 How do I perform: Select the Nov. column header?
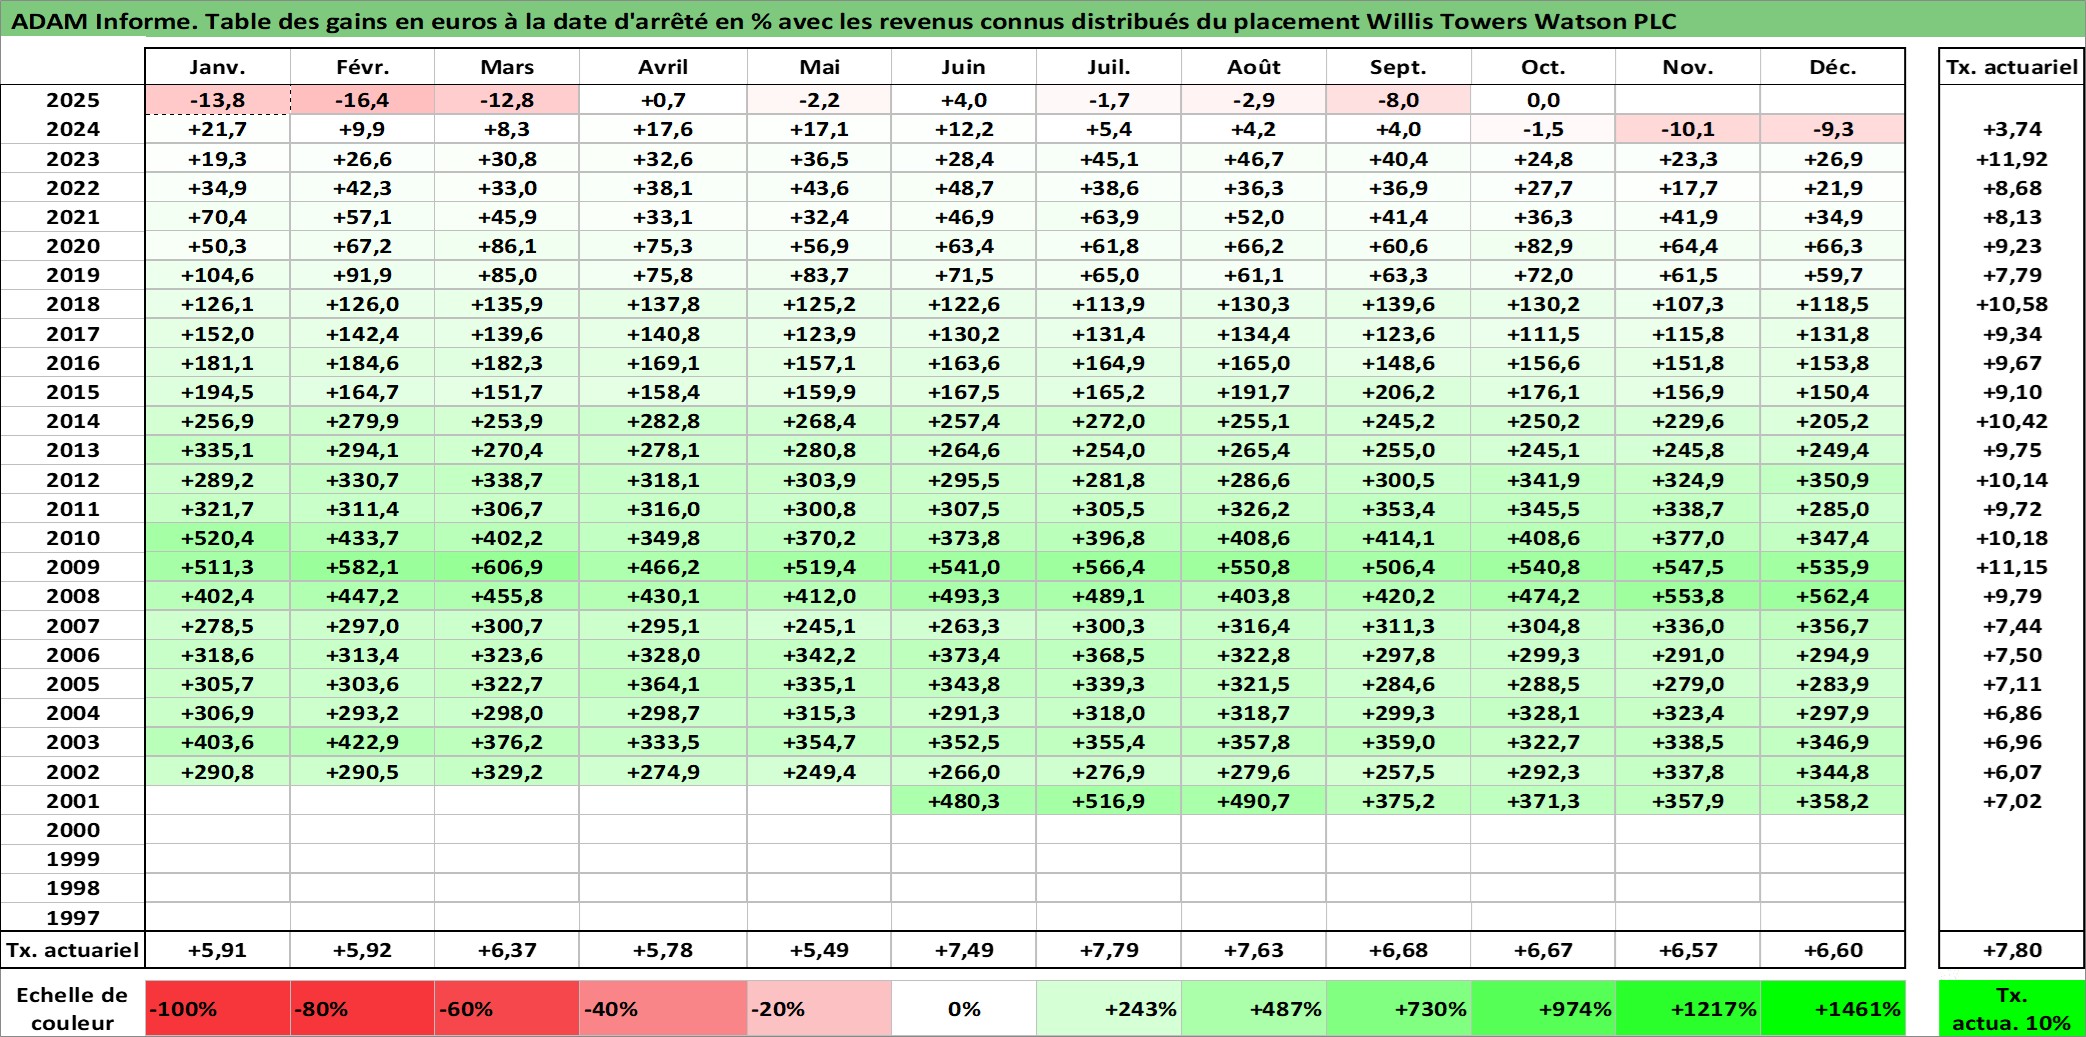pyautogui.click(x=1688, y=67)
